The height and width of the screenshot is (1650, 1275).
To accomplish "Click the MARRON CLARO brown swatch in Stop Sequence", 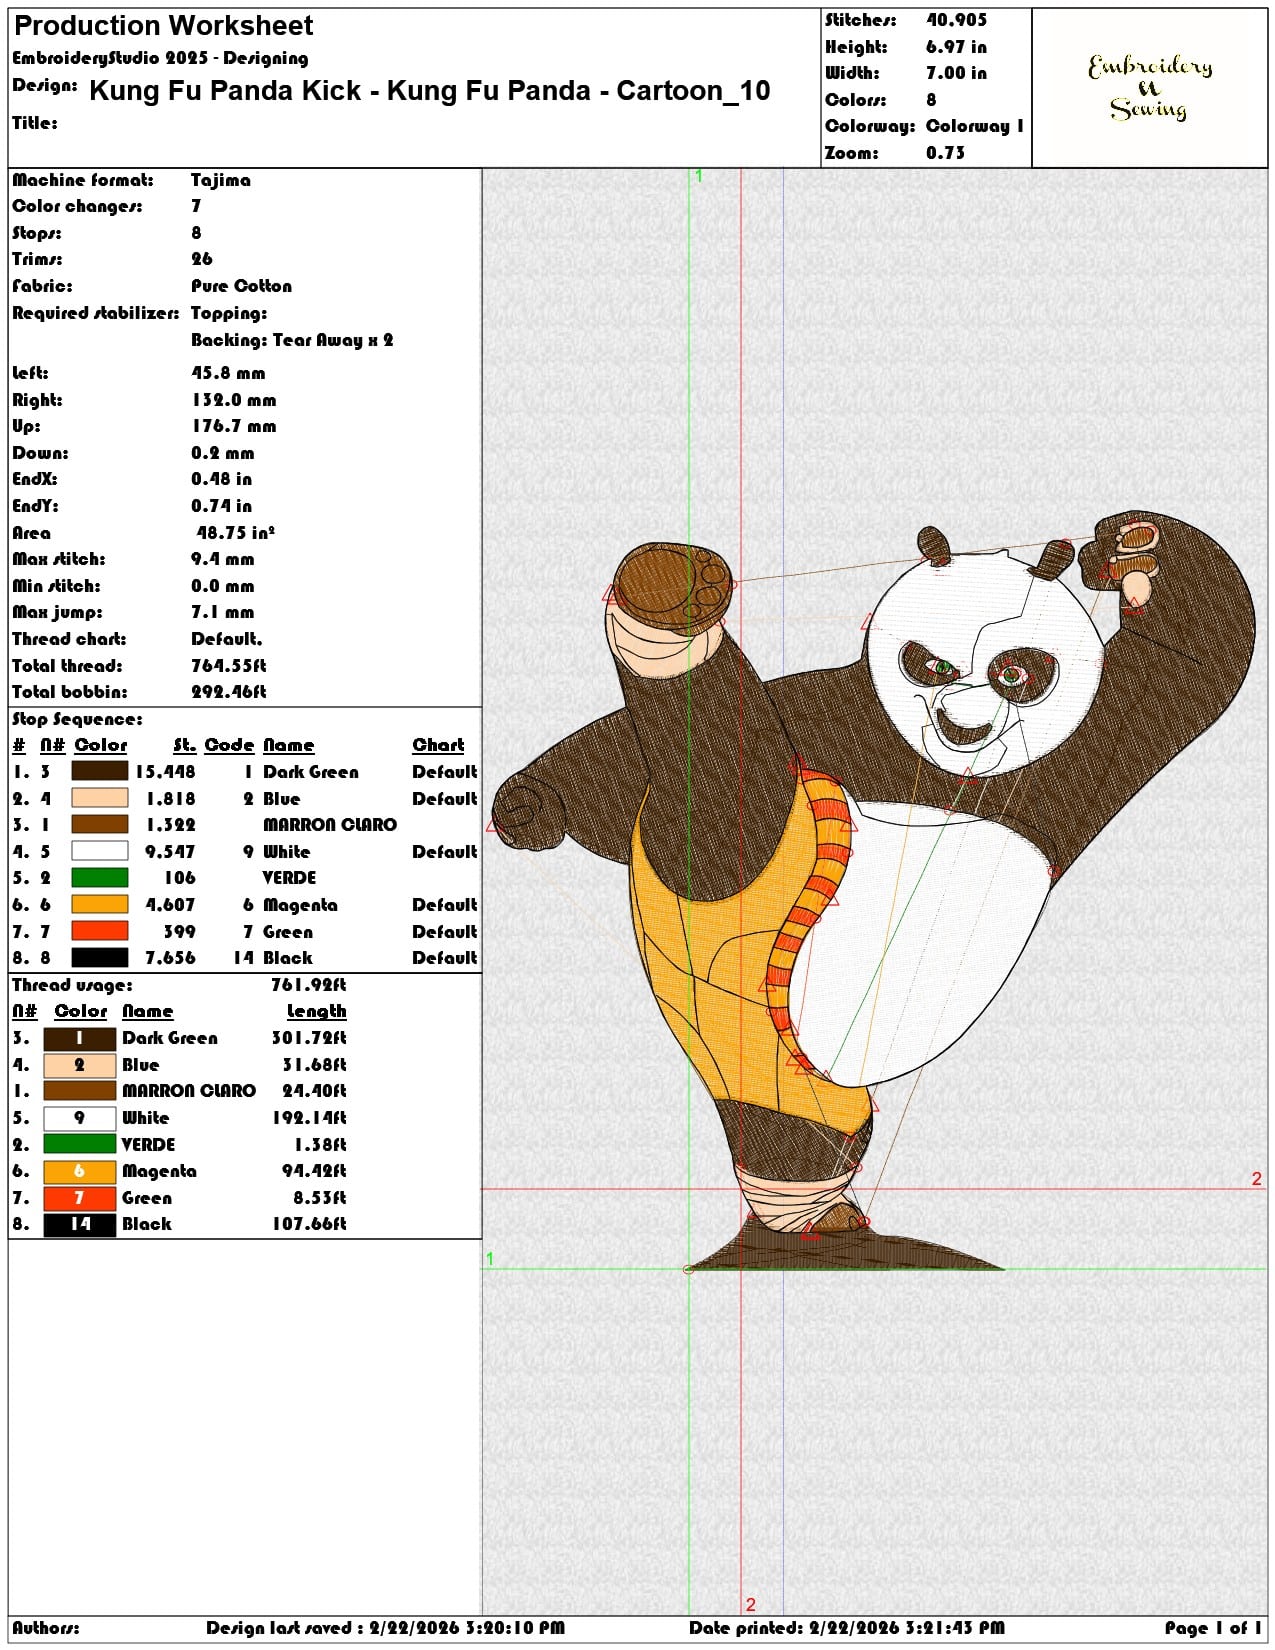I will pyautogui.click(x=100, y=824).
